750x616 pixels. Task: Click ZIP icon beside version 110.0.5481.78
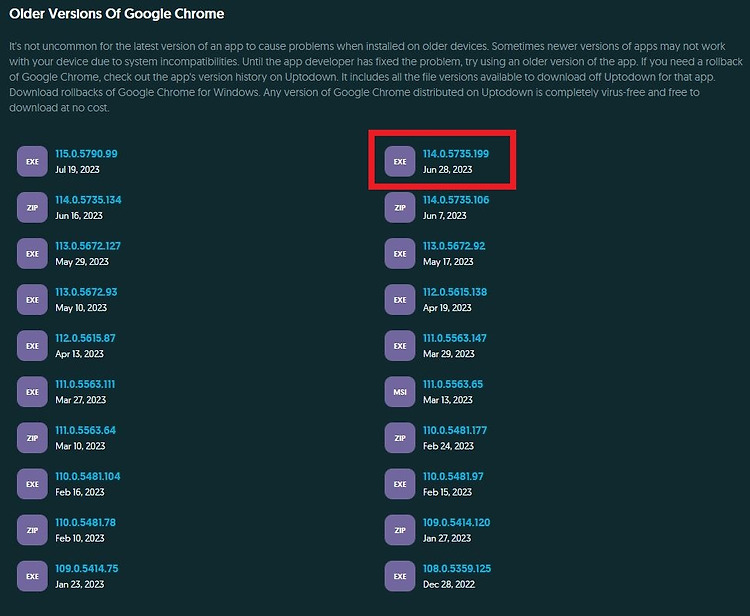[x=32, y=530]
